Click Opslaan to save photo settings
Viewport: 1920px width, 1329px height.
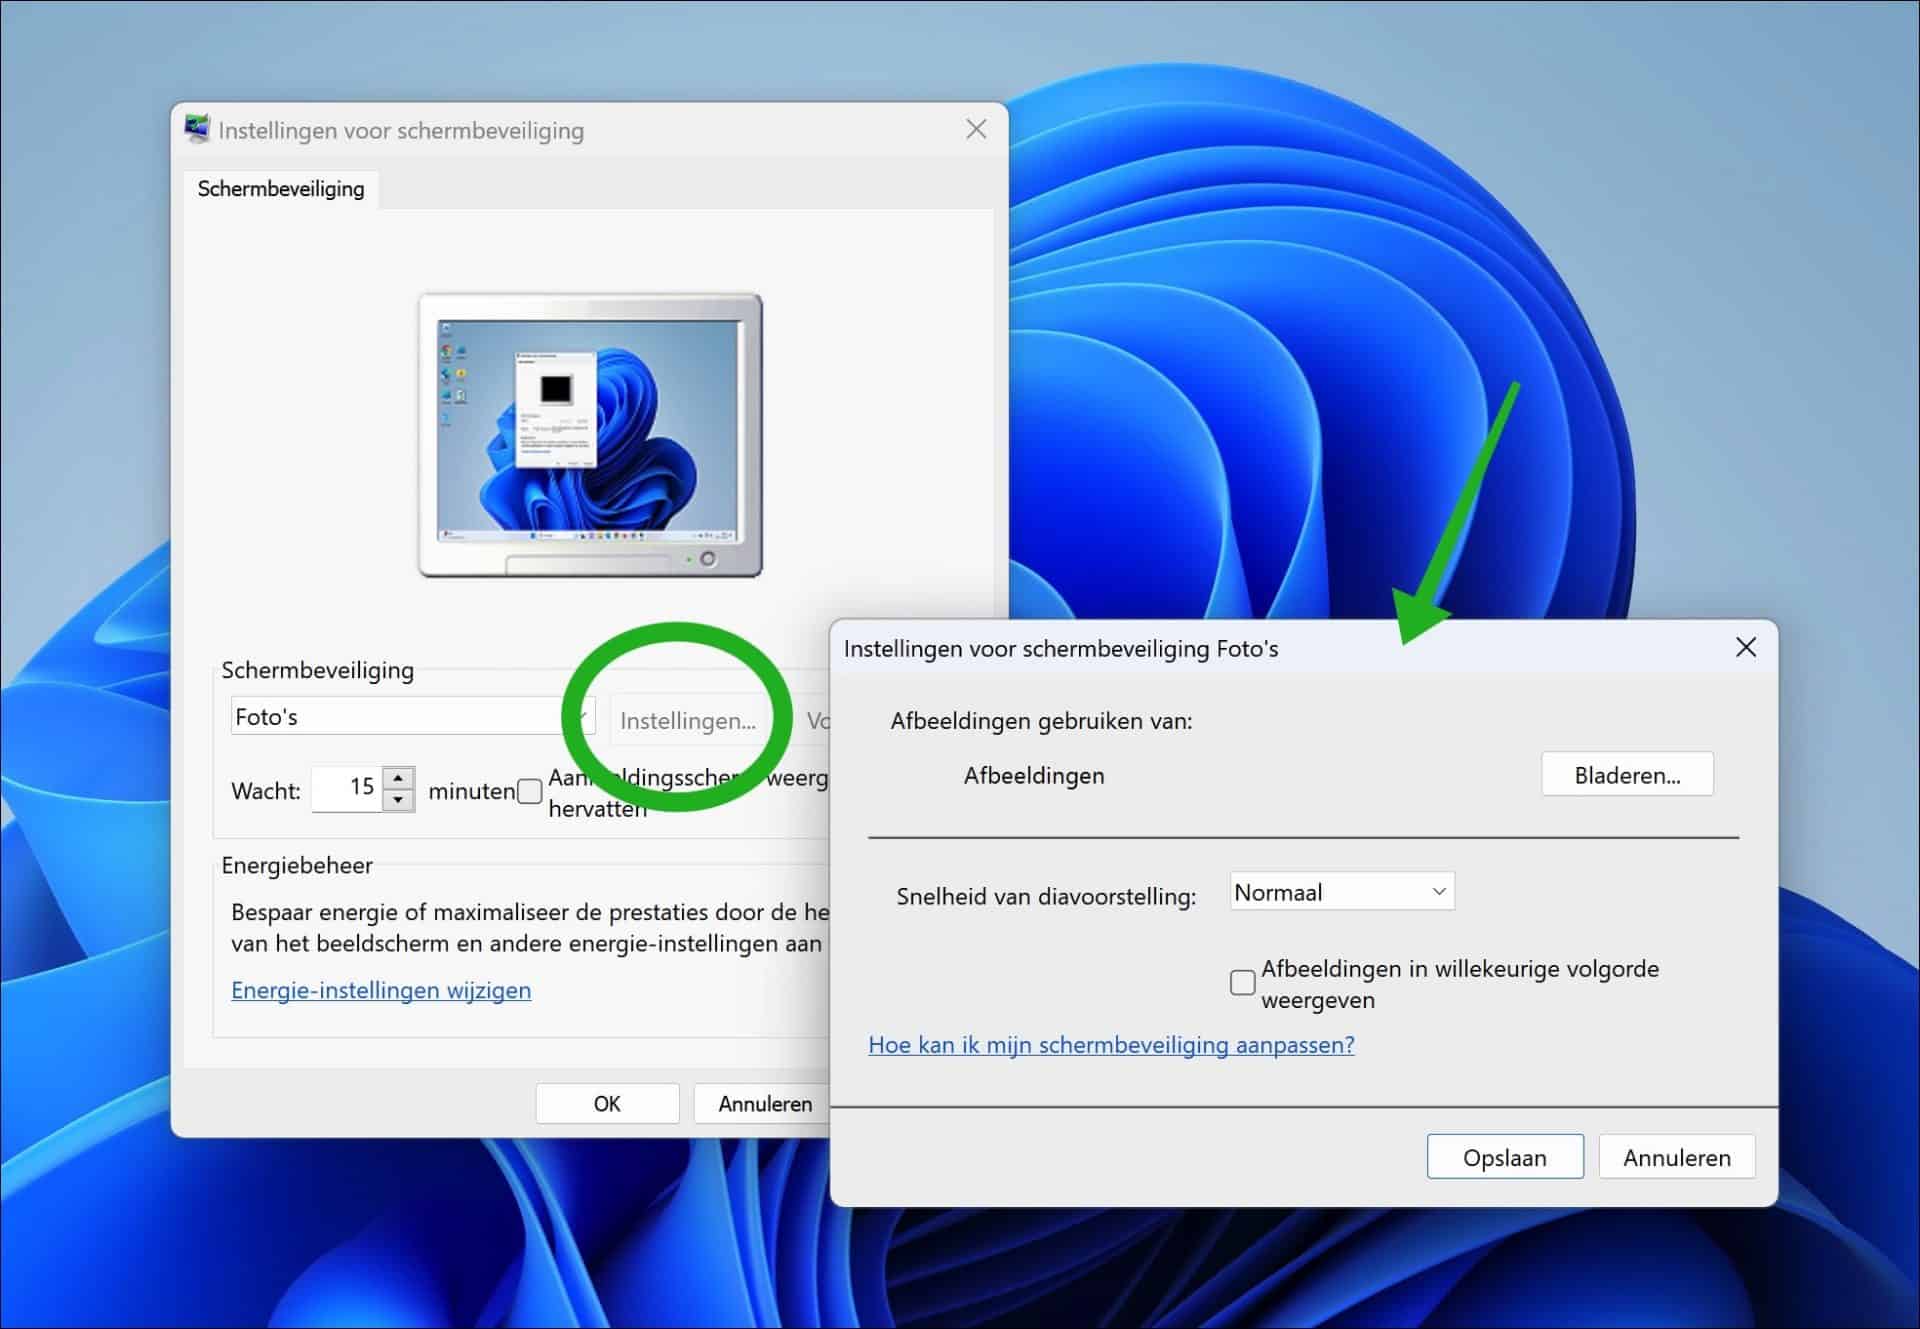[x=1505, y=1157]
